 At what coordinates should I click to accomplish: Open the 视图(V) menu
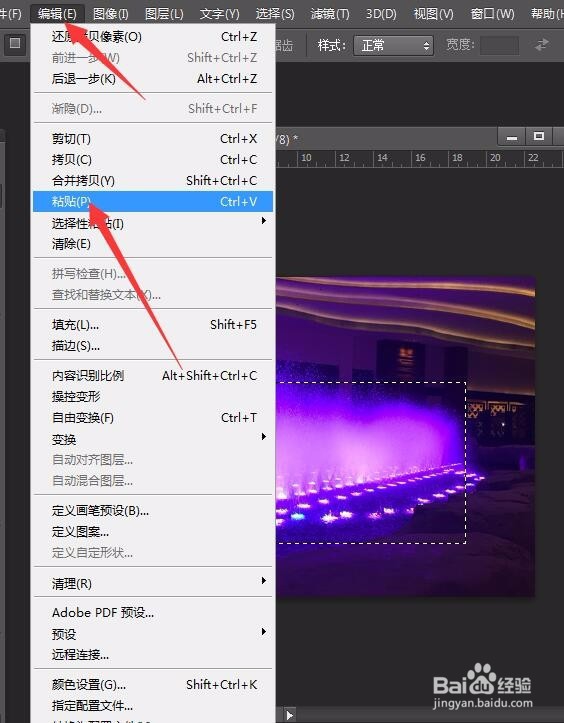tap(433, 13)
